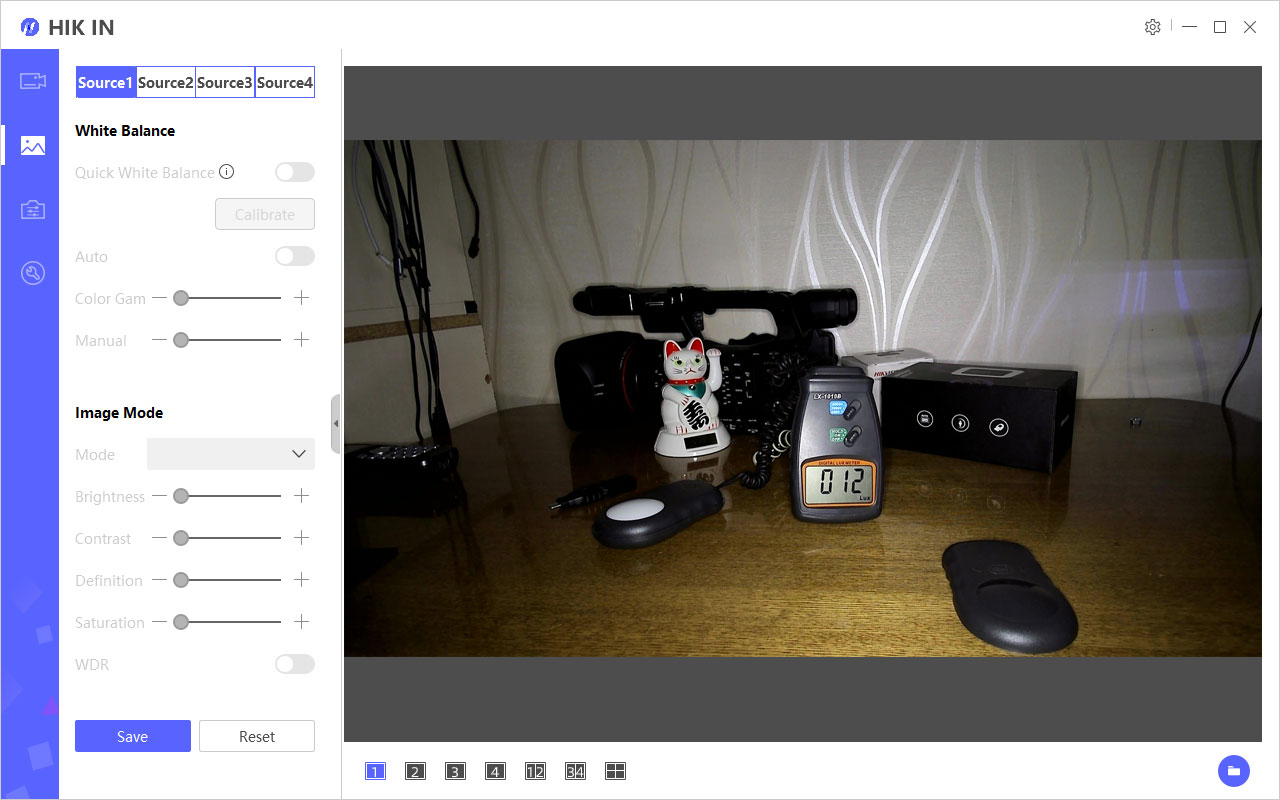Open the camera device sidebar icon
Image resolution: width=1280 pixels, height=800 pixels.
point(33,81)
